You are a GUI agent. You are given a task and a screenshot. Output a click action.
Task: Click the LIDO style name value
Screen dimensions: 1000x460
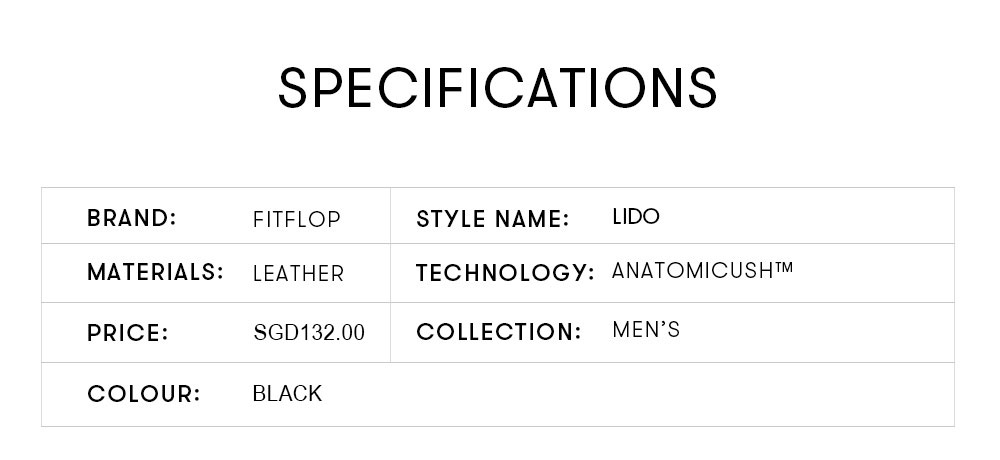click(x=636, y=217)
